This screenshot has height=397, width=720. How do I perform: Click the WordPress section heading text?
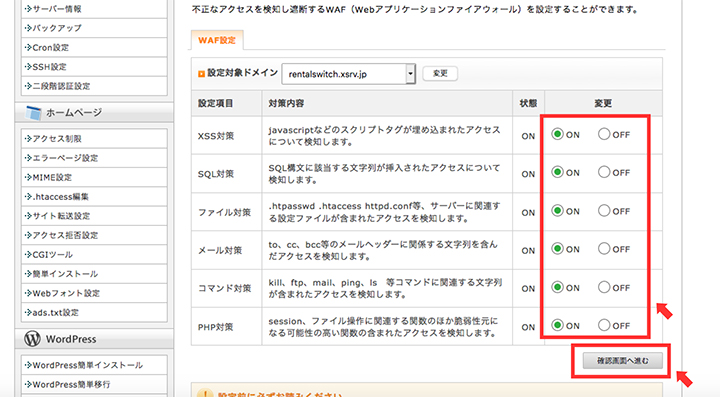(x=71, y=339)
